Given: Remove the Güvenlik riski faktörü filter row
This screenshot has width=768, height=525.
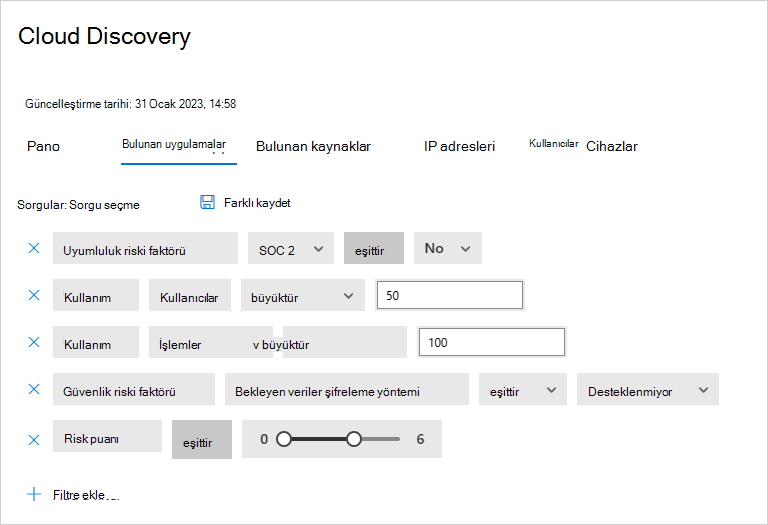Looking at the screenshot, I should point(34,389).
